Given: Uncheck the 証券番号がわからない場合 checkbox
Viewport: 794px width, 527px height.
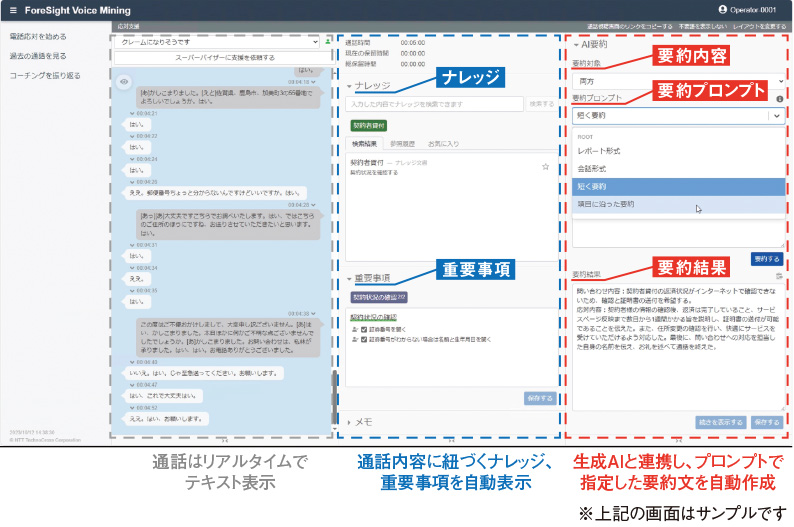Looking at the screenshot, I should coord(364,340).
